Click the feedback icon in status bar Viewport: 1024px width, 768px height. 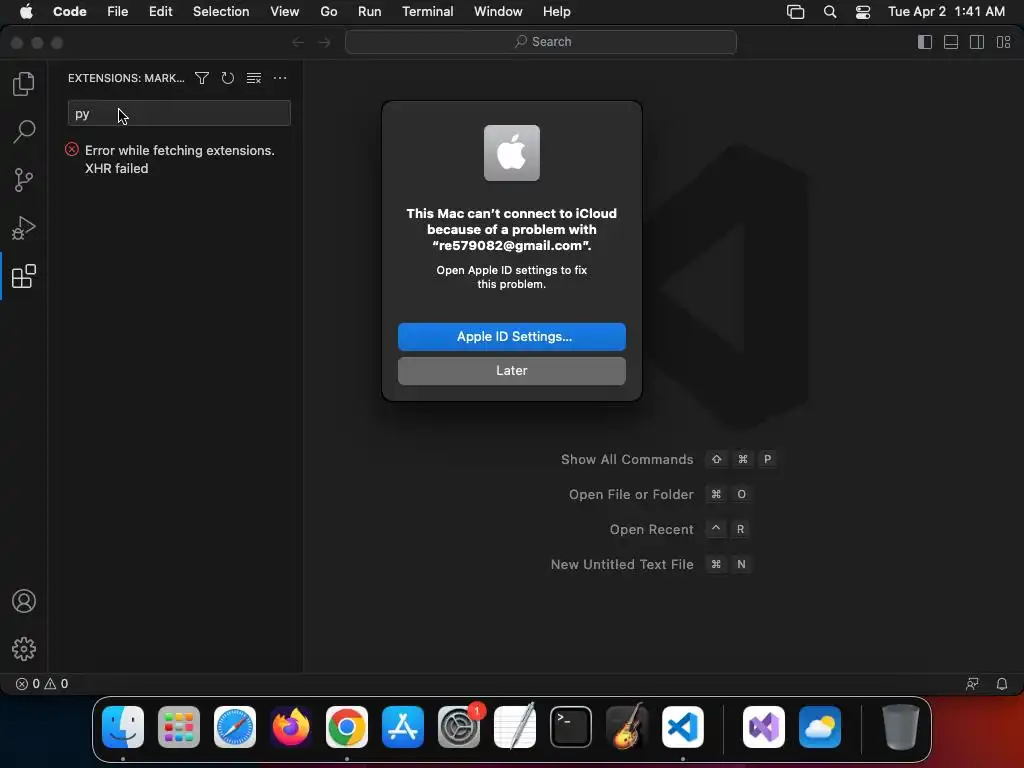coord(972,684)
